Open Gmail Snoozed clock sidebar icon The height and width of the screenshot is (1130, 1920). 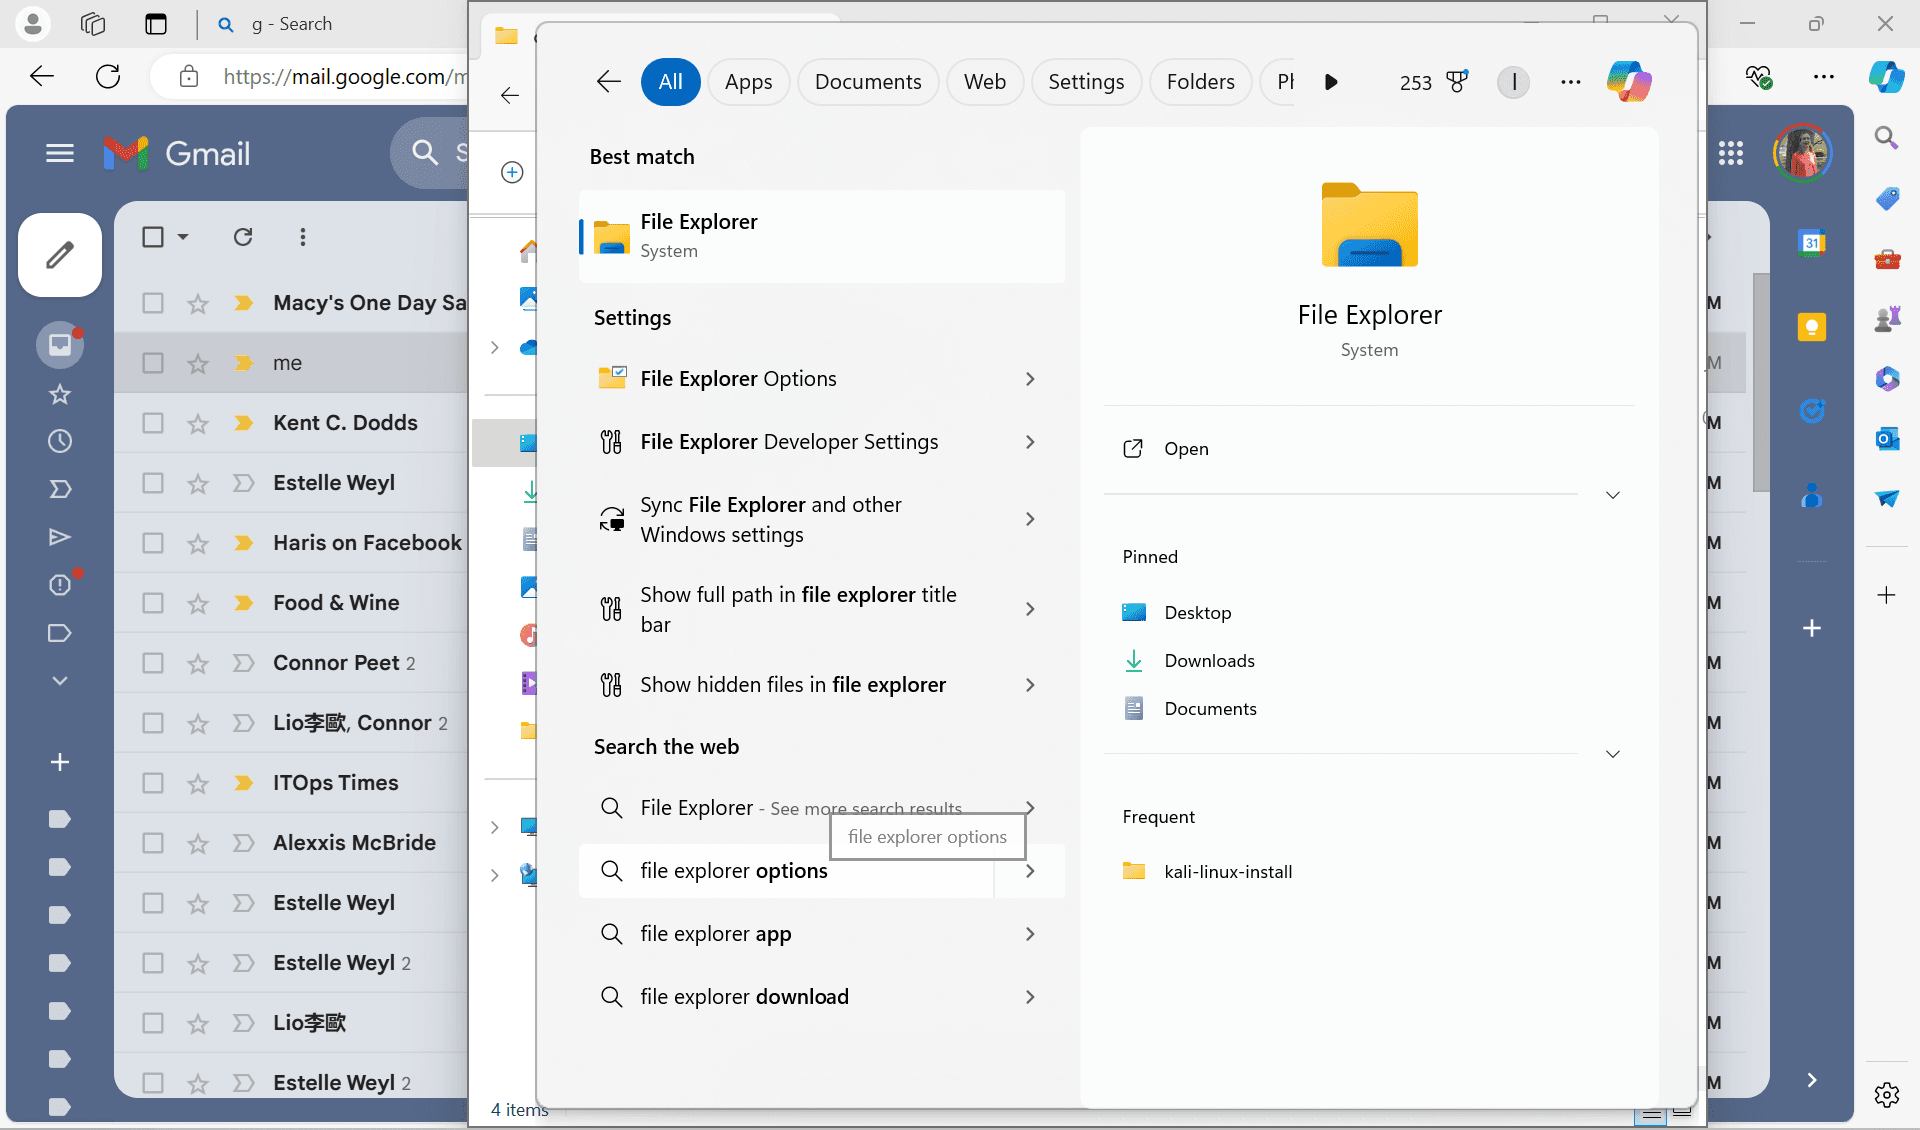tap(60, 441)
